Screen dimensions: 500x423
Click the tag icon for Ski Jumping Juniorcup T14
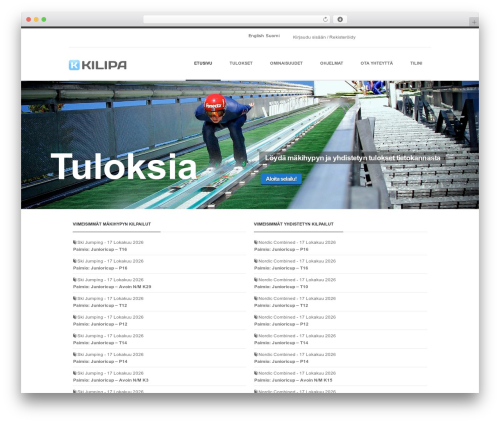pos(75,336)
